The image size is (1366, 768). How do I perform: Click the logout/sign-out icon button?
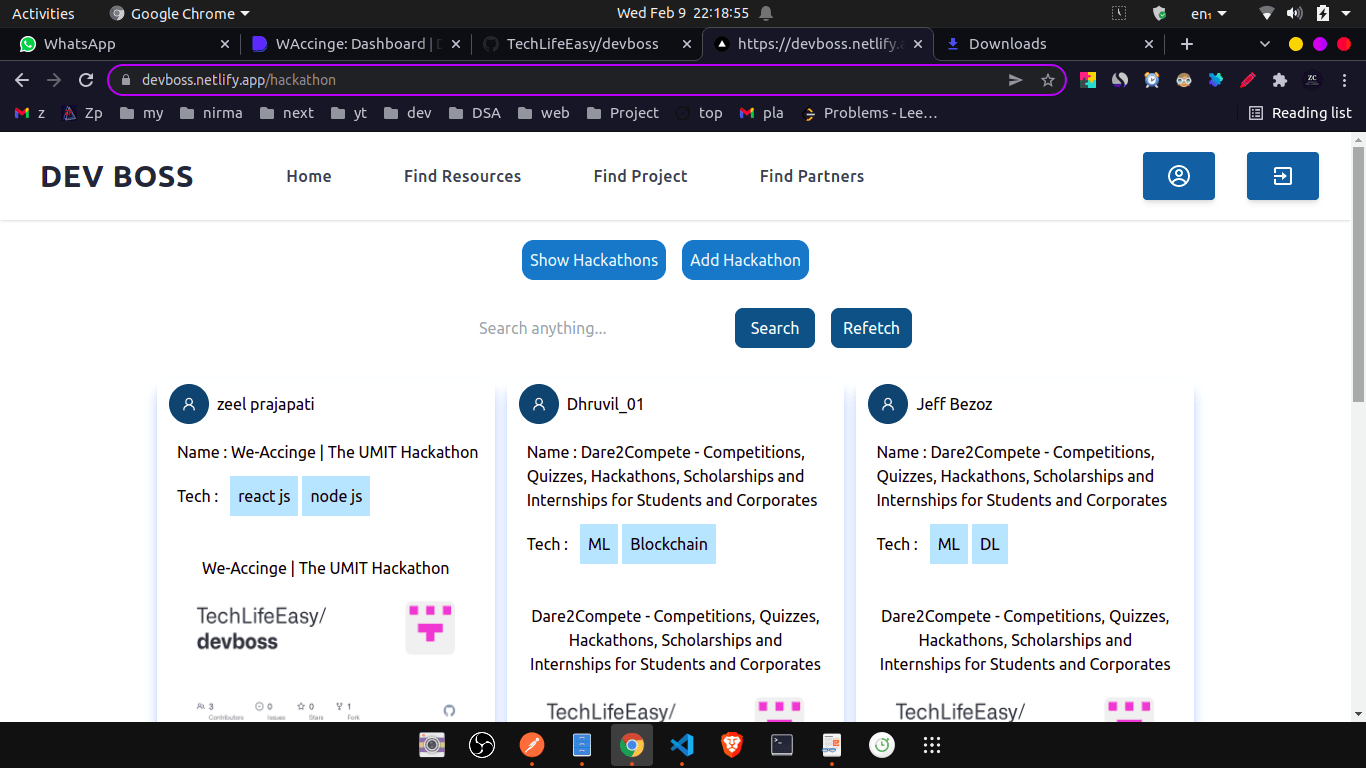pos(1283,176)
